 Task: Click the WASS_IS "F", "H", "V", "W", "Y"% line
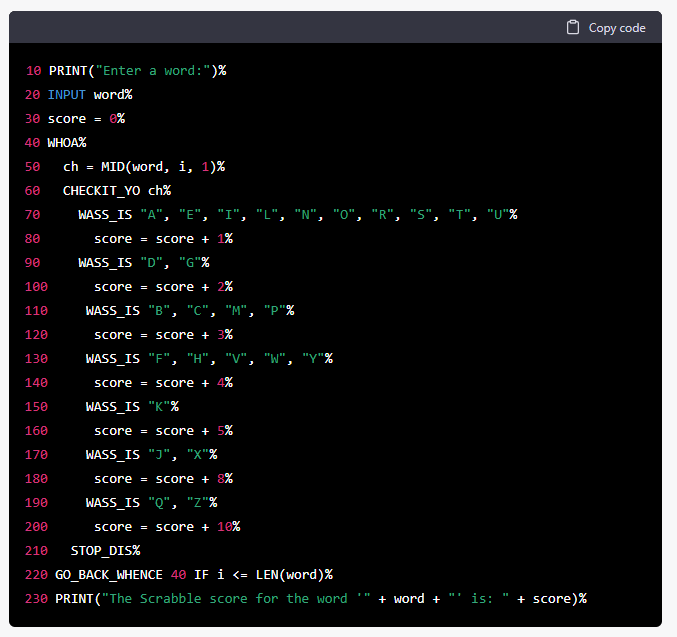(x=209, y=358)
